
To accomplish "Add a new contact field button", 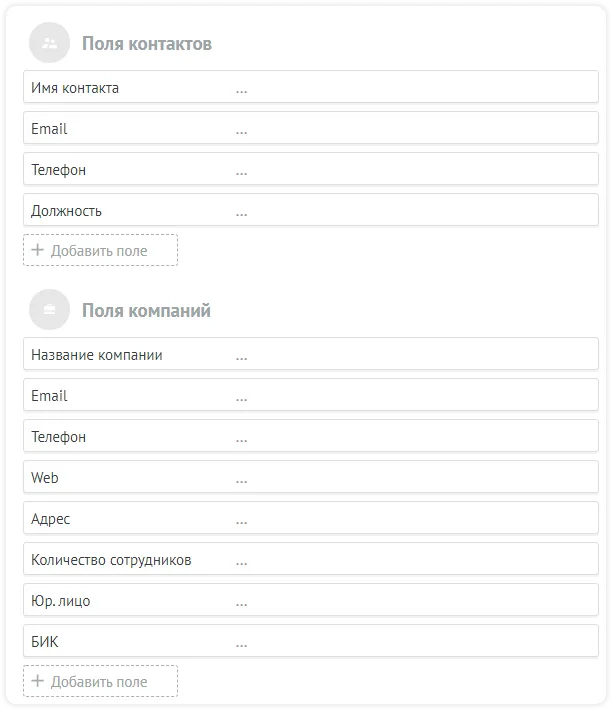I will coord(100,250).
